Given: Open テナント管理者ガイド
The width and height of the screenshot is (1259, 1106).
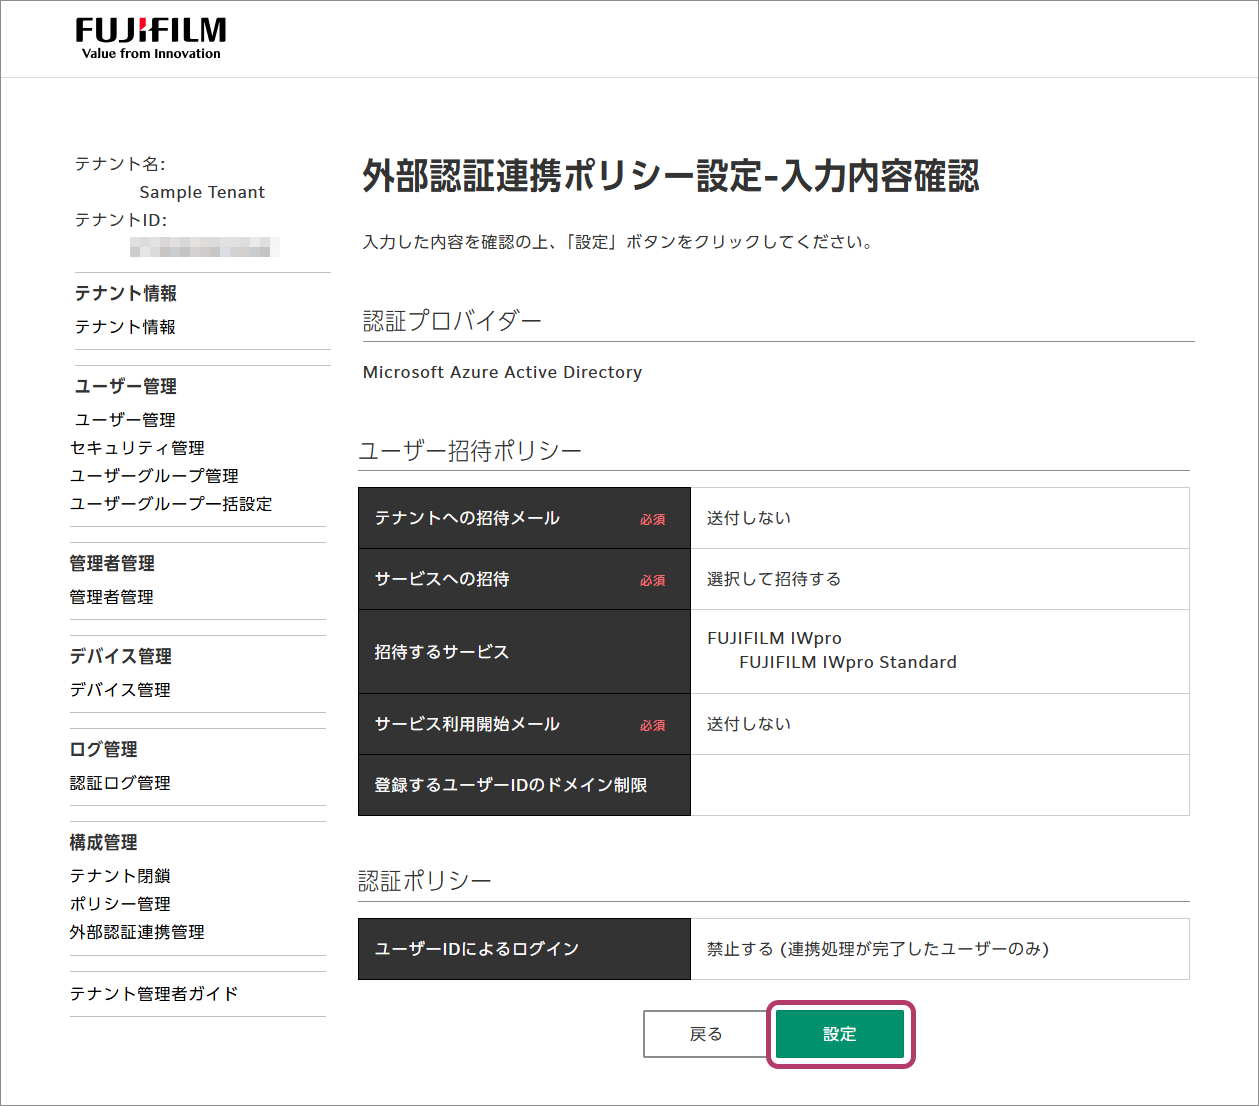Looking at the screenshot, I should pos(154,994).
